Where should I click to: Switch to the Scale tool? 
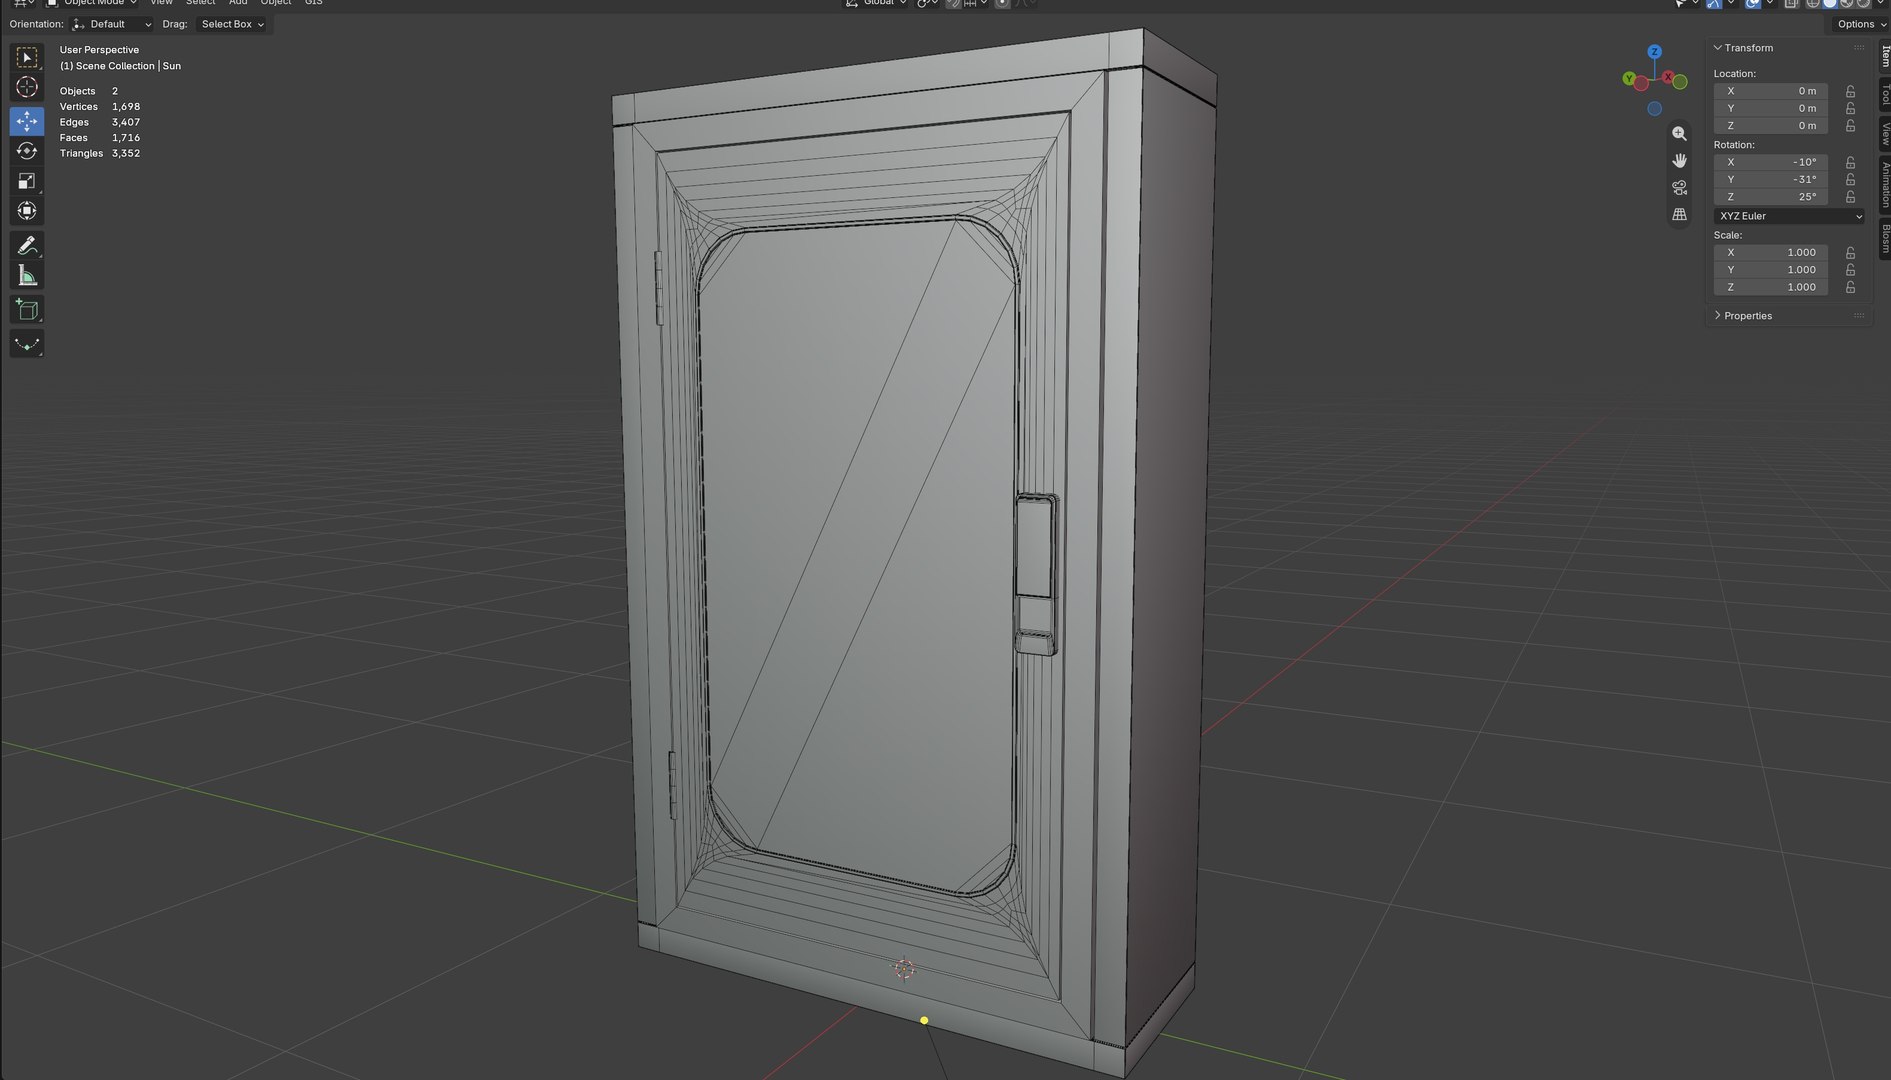pyautogui.click(x=27, y=181)
